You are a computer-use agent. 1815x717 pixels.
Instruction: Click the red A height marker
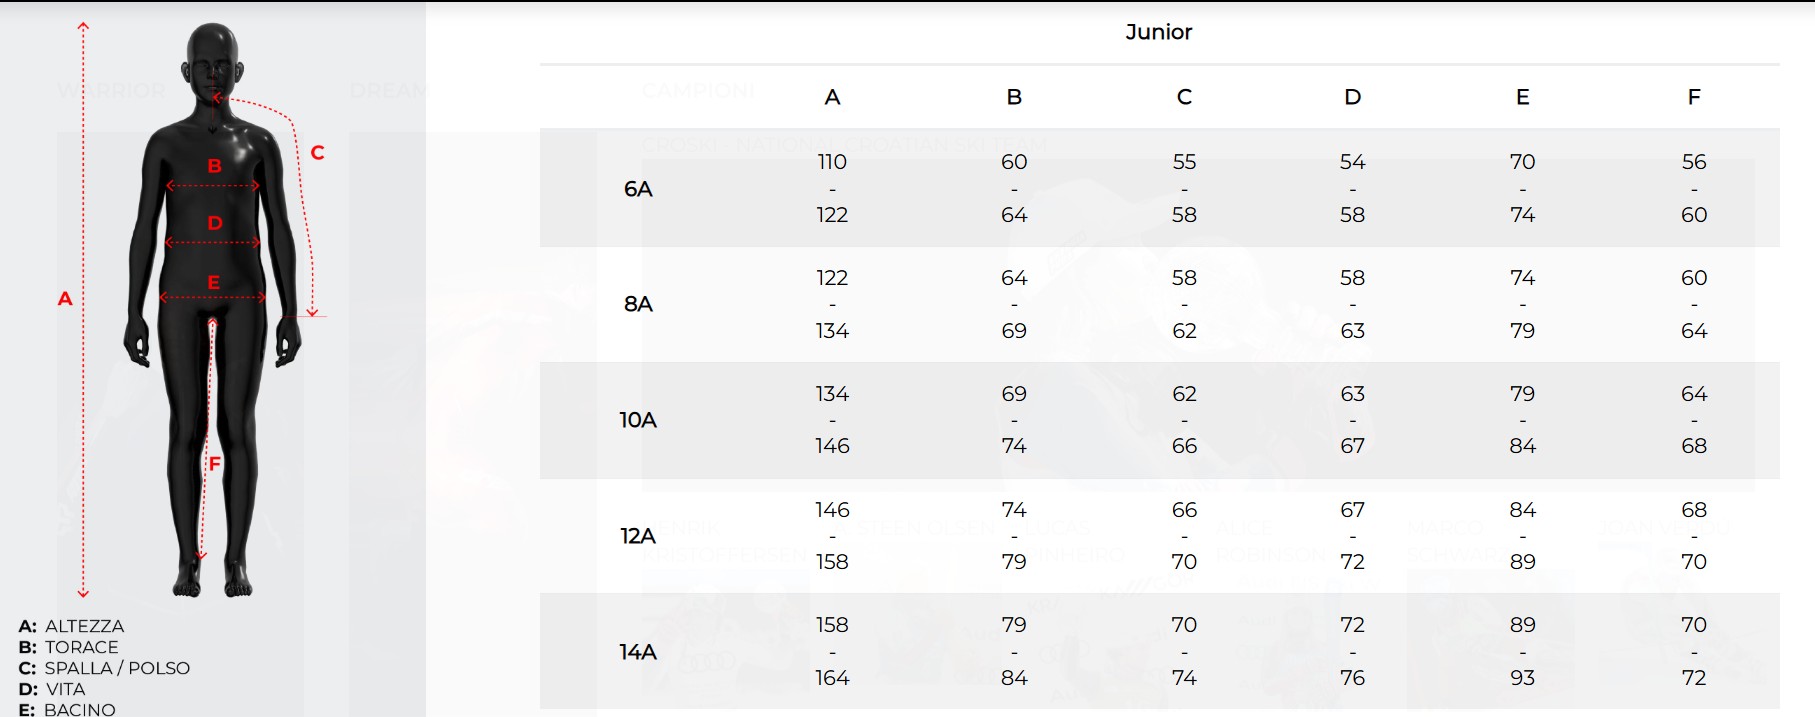[x=65, y=298]
